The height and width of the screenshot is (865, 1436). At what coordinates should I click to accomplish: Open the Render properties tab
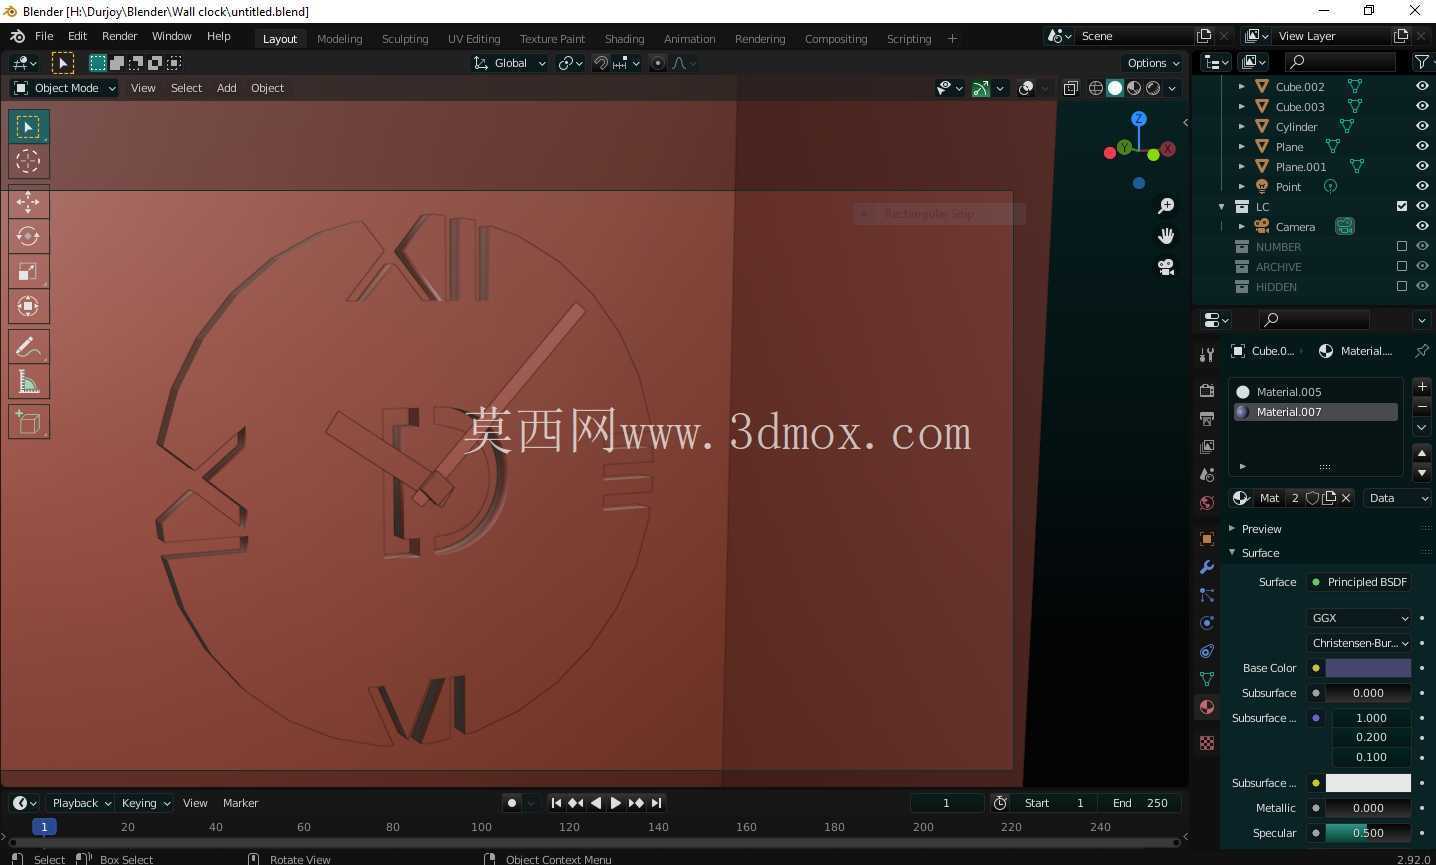click(x=1207, y=390)
